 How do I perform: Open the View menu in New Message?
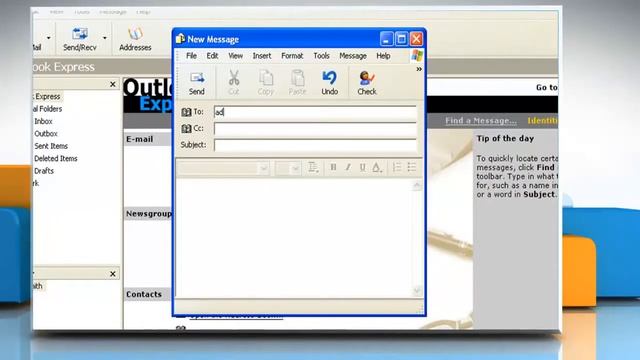[236, 56]
